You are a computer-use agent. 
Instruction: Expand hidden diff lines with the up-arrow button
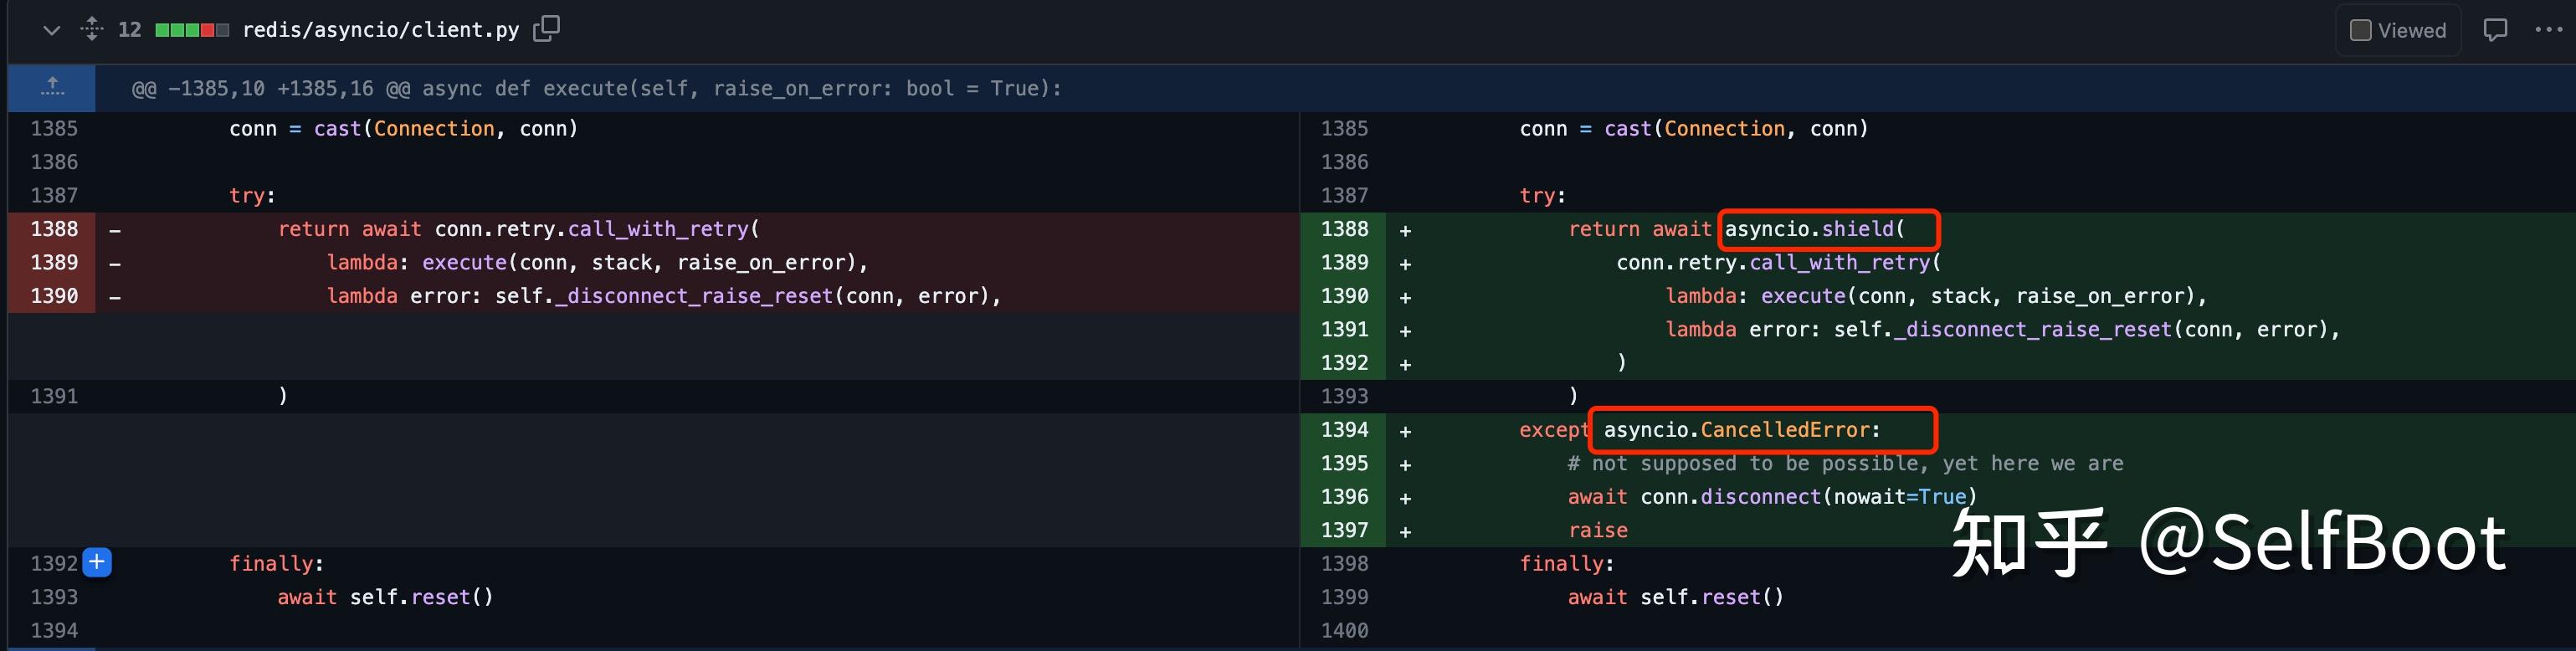tap(51, 88)
